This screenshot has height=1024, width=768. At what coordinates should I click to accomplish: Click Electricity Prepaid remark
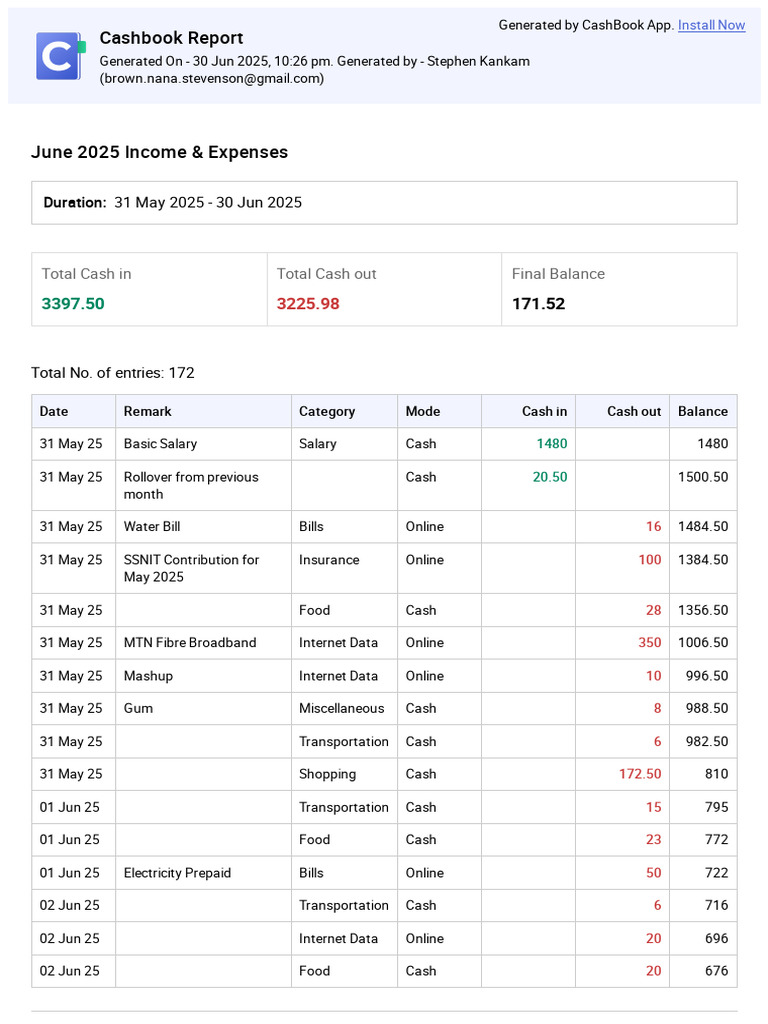(x=177, y=873)
